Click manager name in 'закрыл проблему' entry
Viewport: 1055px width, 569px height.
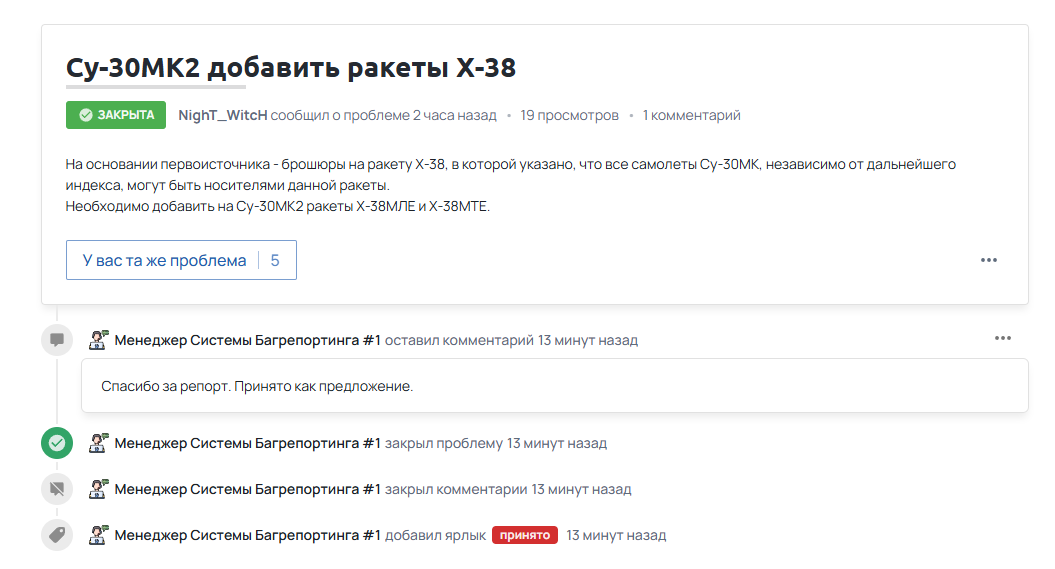coord(247,443)
